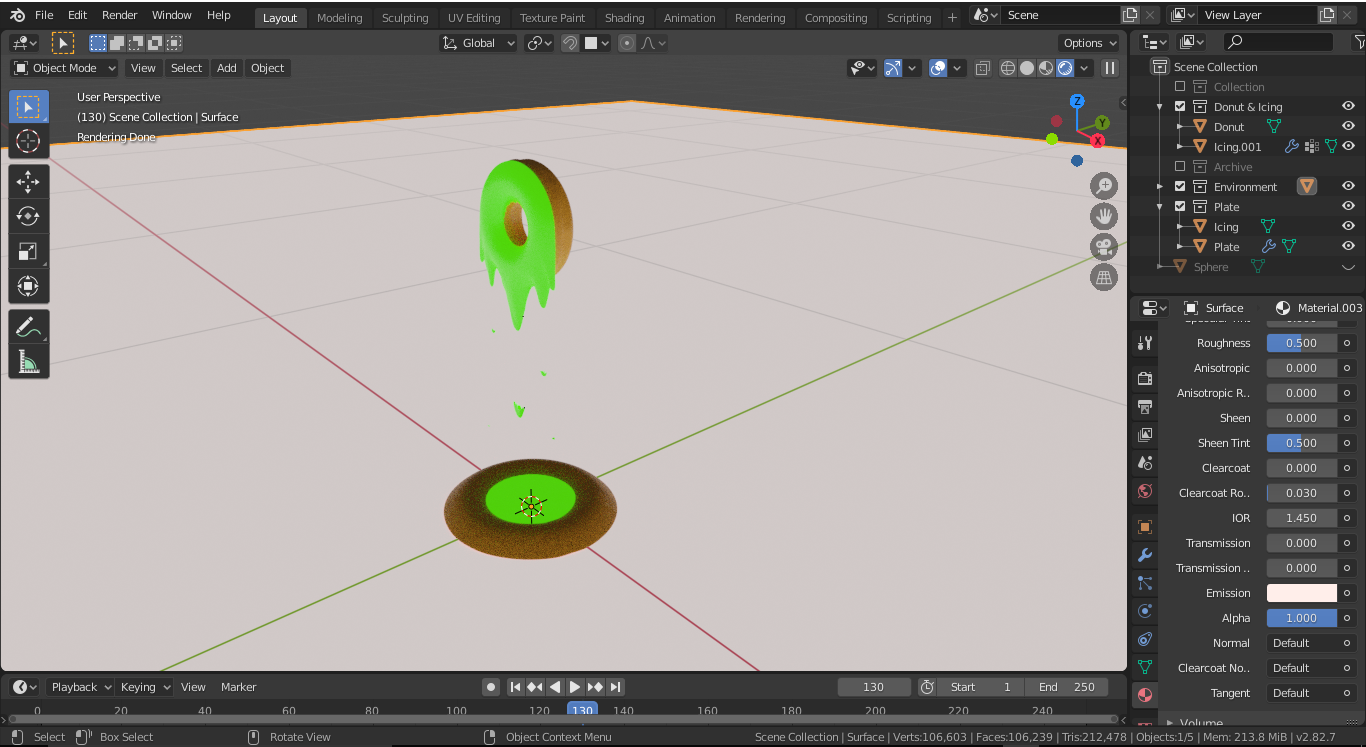Screen dimensions: 1366x747
Task: Open the Modifier properties wrench tab
Action: 1145,555
